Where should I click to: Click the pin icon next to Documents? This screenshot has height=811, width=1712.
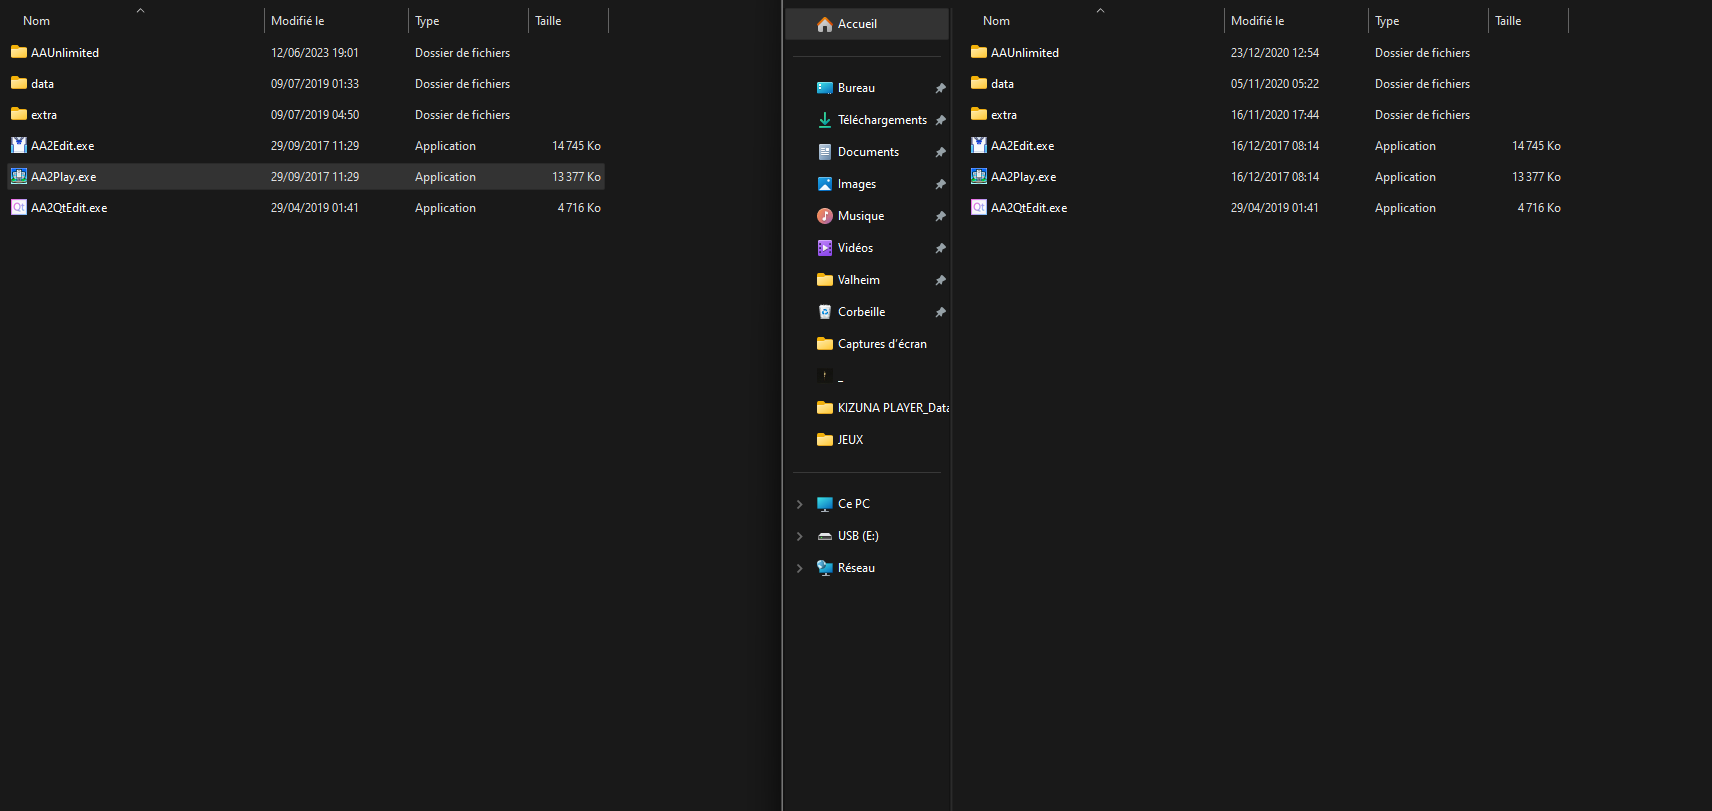[x=940, y=152]
